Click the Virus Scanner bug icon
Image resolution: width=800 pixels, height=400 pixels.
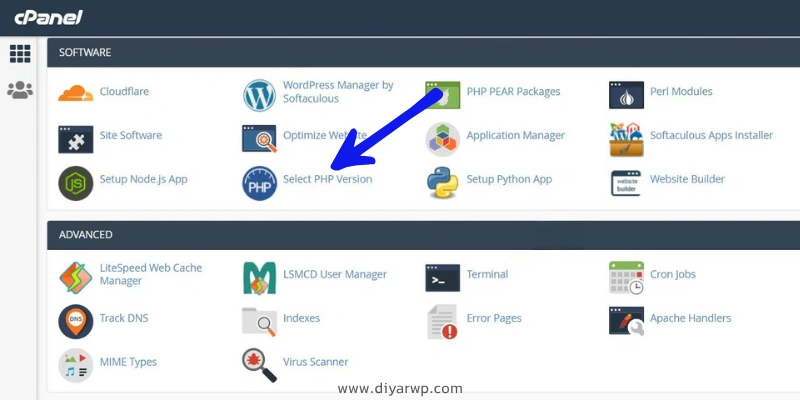(x=259, y=363)
